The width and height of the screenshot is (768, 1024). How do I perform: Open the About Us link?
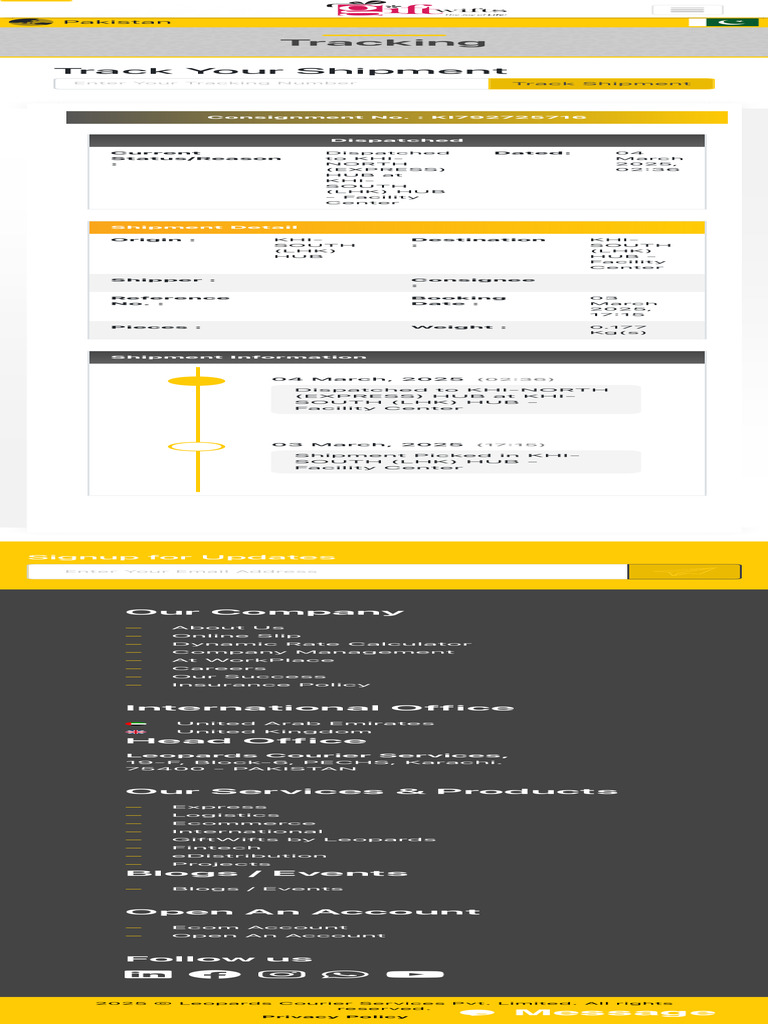click(x=228, y=628)
